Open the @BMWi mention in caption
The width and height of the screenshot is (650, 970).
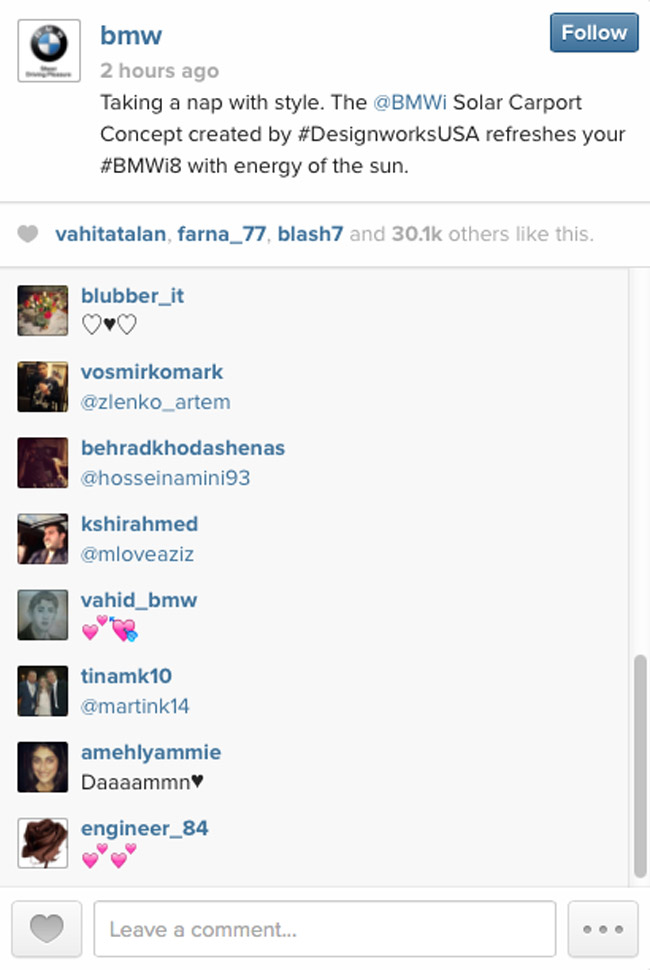coord(409,102)
